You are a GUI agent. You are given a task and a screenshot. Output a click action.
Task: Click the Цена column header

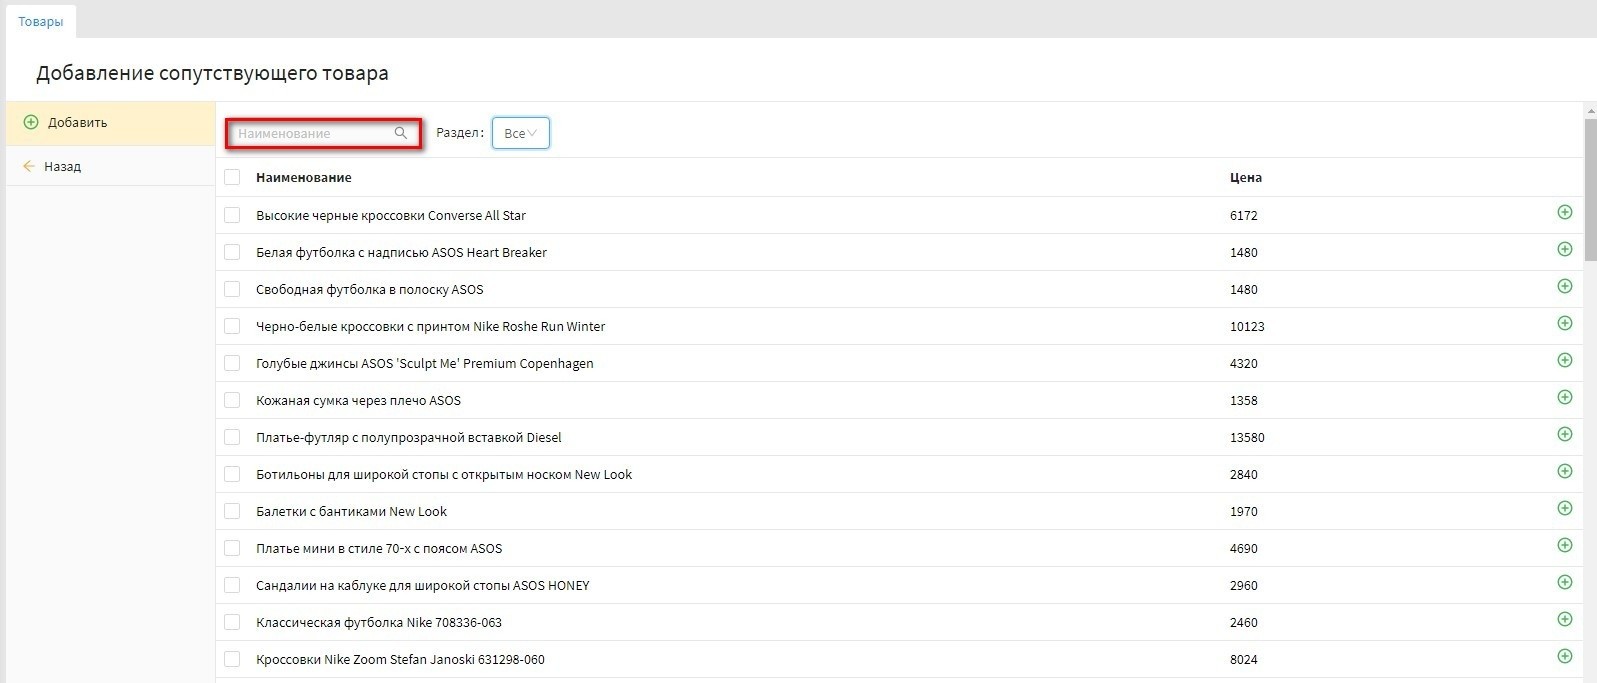[1245, 177]
